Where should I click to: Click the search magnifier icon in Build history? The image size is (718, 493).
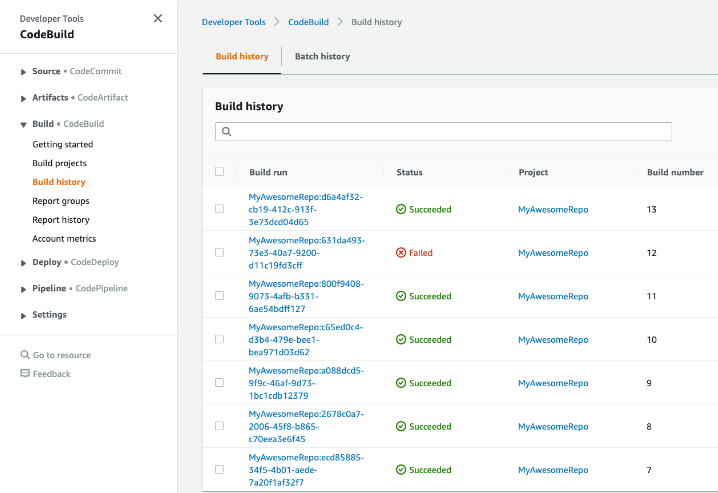[227, 132]
